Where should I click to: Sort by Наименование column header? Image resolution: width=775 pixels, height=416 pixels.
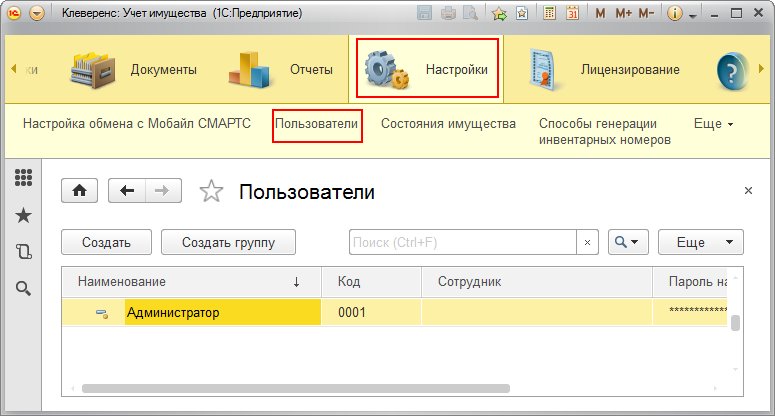click(191, 282)
